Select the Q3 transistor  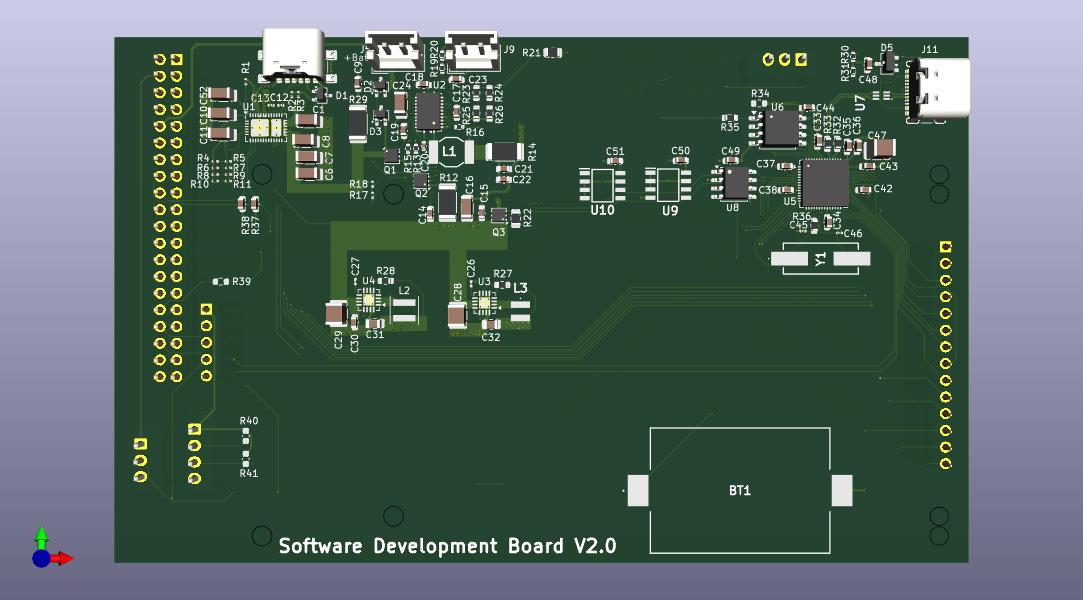tap(499, 215)
